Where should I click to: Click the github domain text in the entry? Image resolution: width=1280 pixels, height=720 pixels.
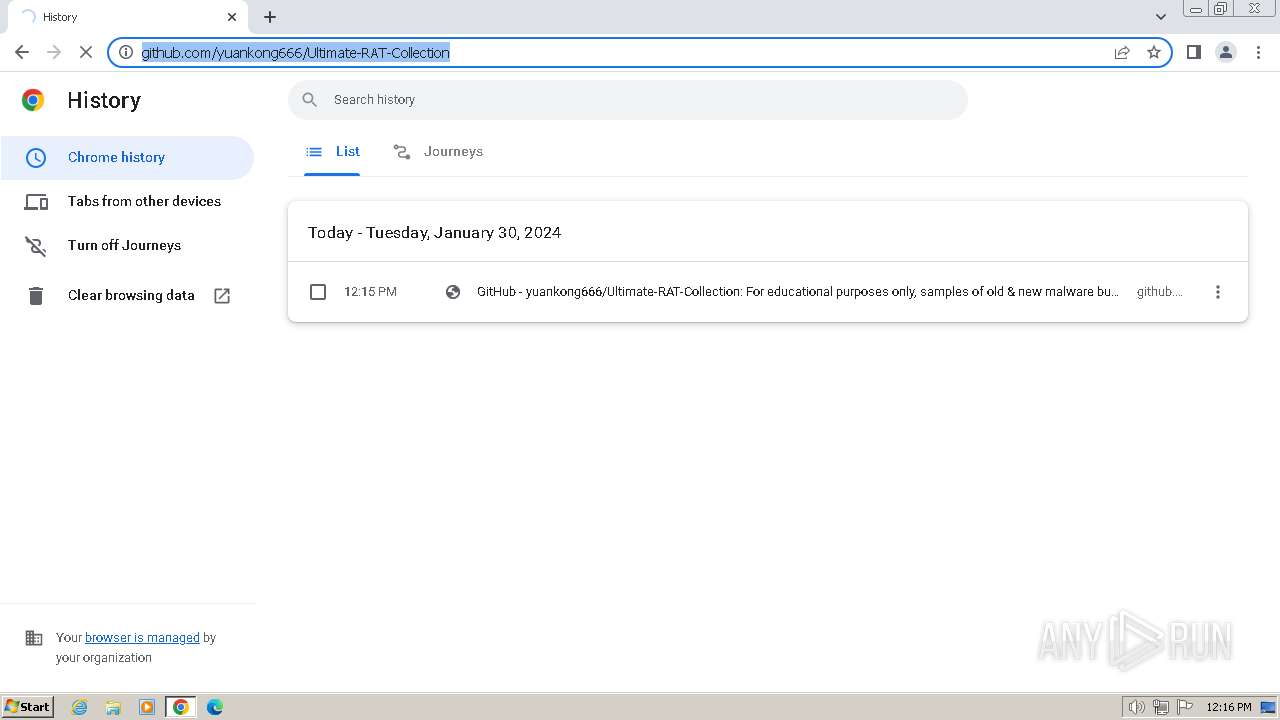coord(1160,292)
